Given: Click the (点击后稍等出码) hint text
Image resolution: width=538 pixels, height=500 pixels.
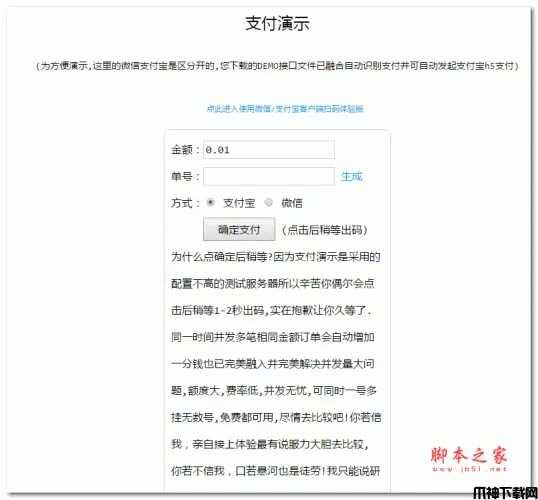Looking at the screenshot, I should [325, 230].
